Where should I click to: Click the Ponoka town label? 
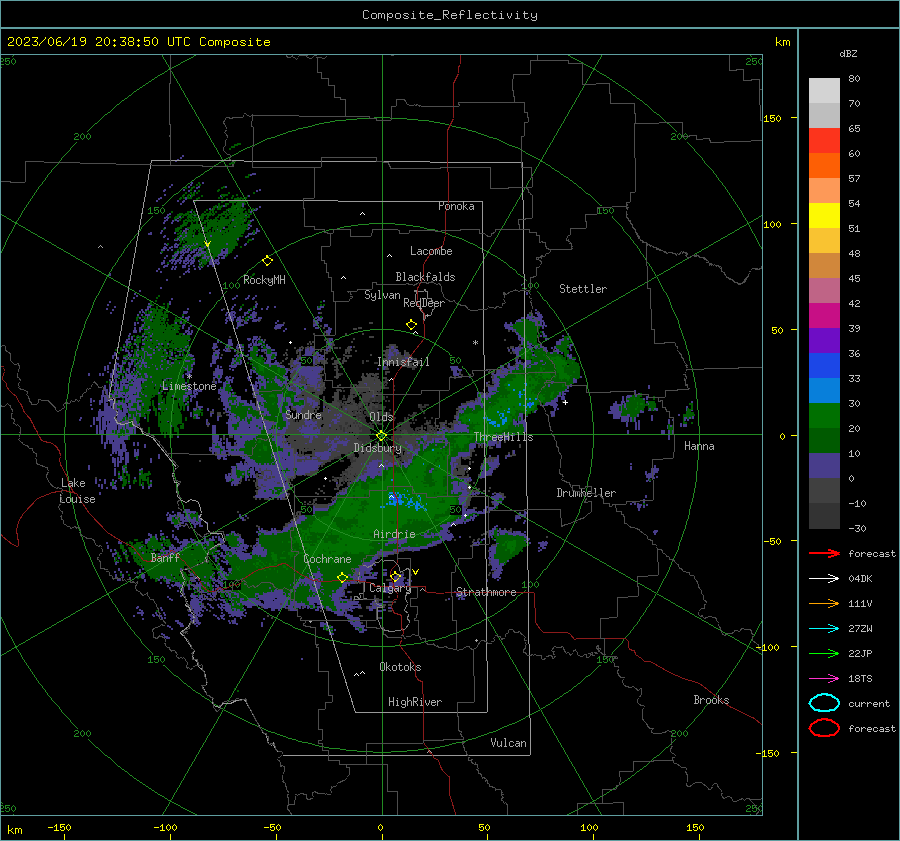(x=456, y=206)
